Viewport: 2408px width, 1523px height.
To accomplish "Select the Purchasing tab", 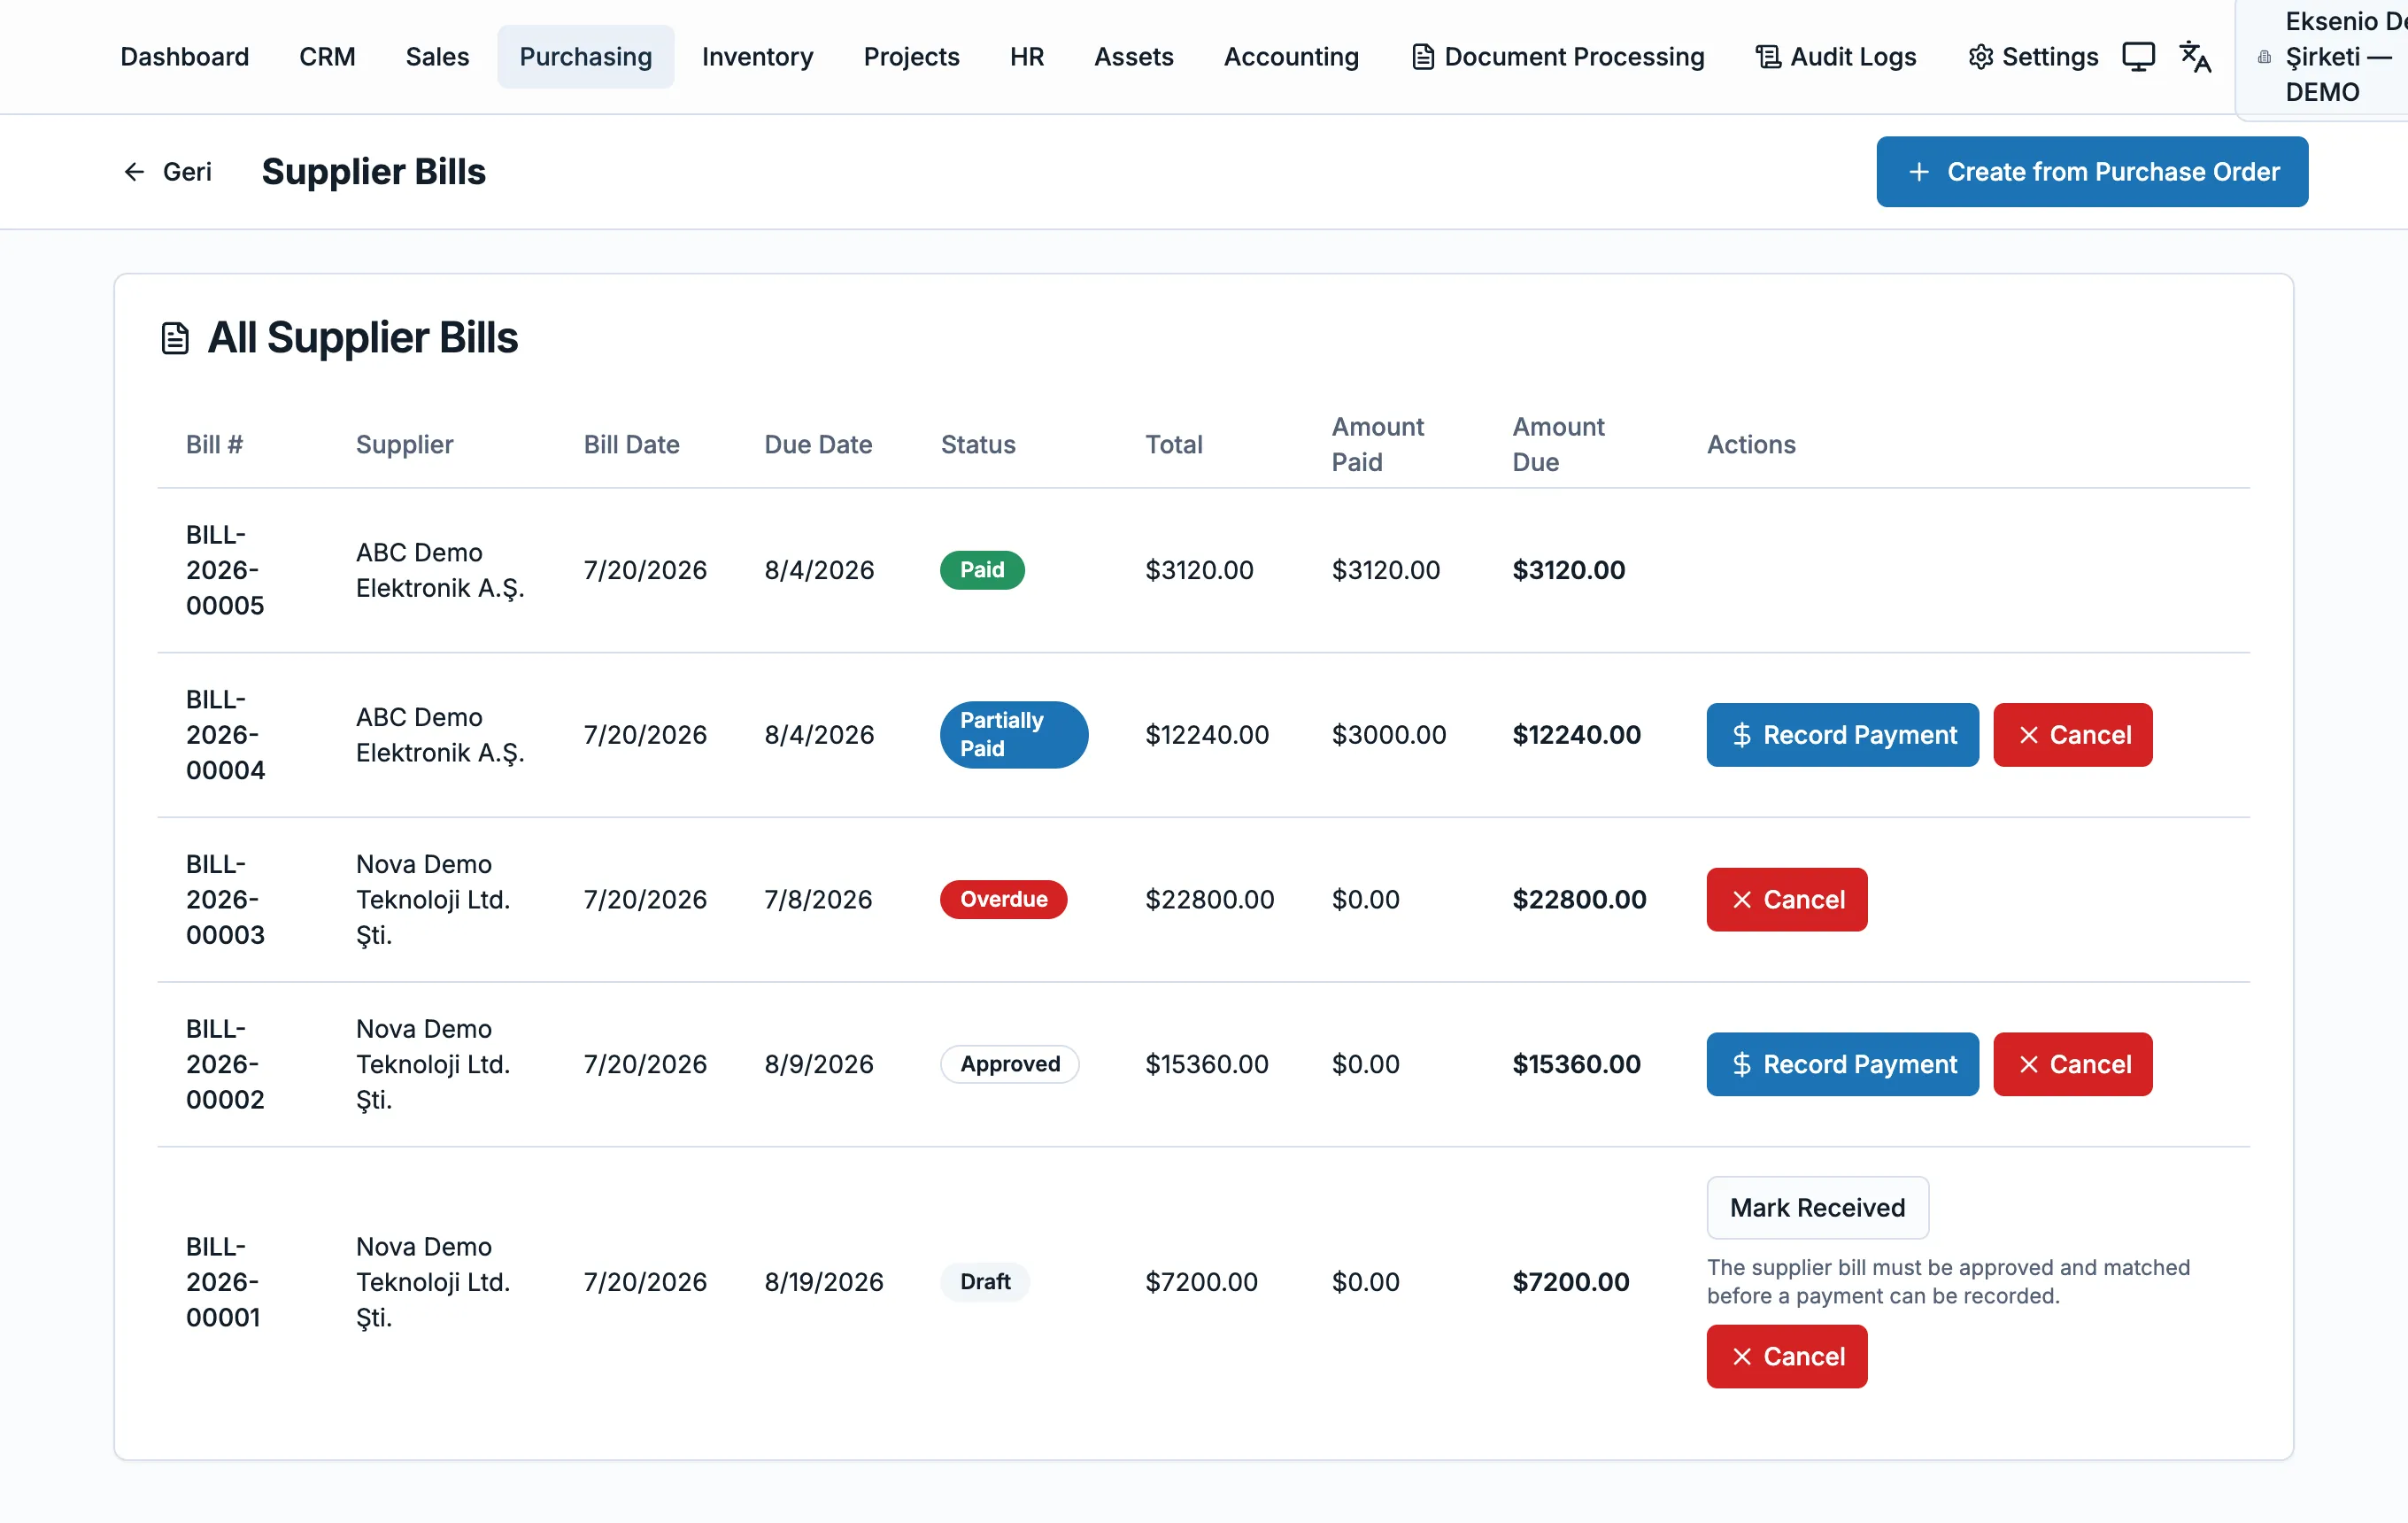I will click(586, 57).
